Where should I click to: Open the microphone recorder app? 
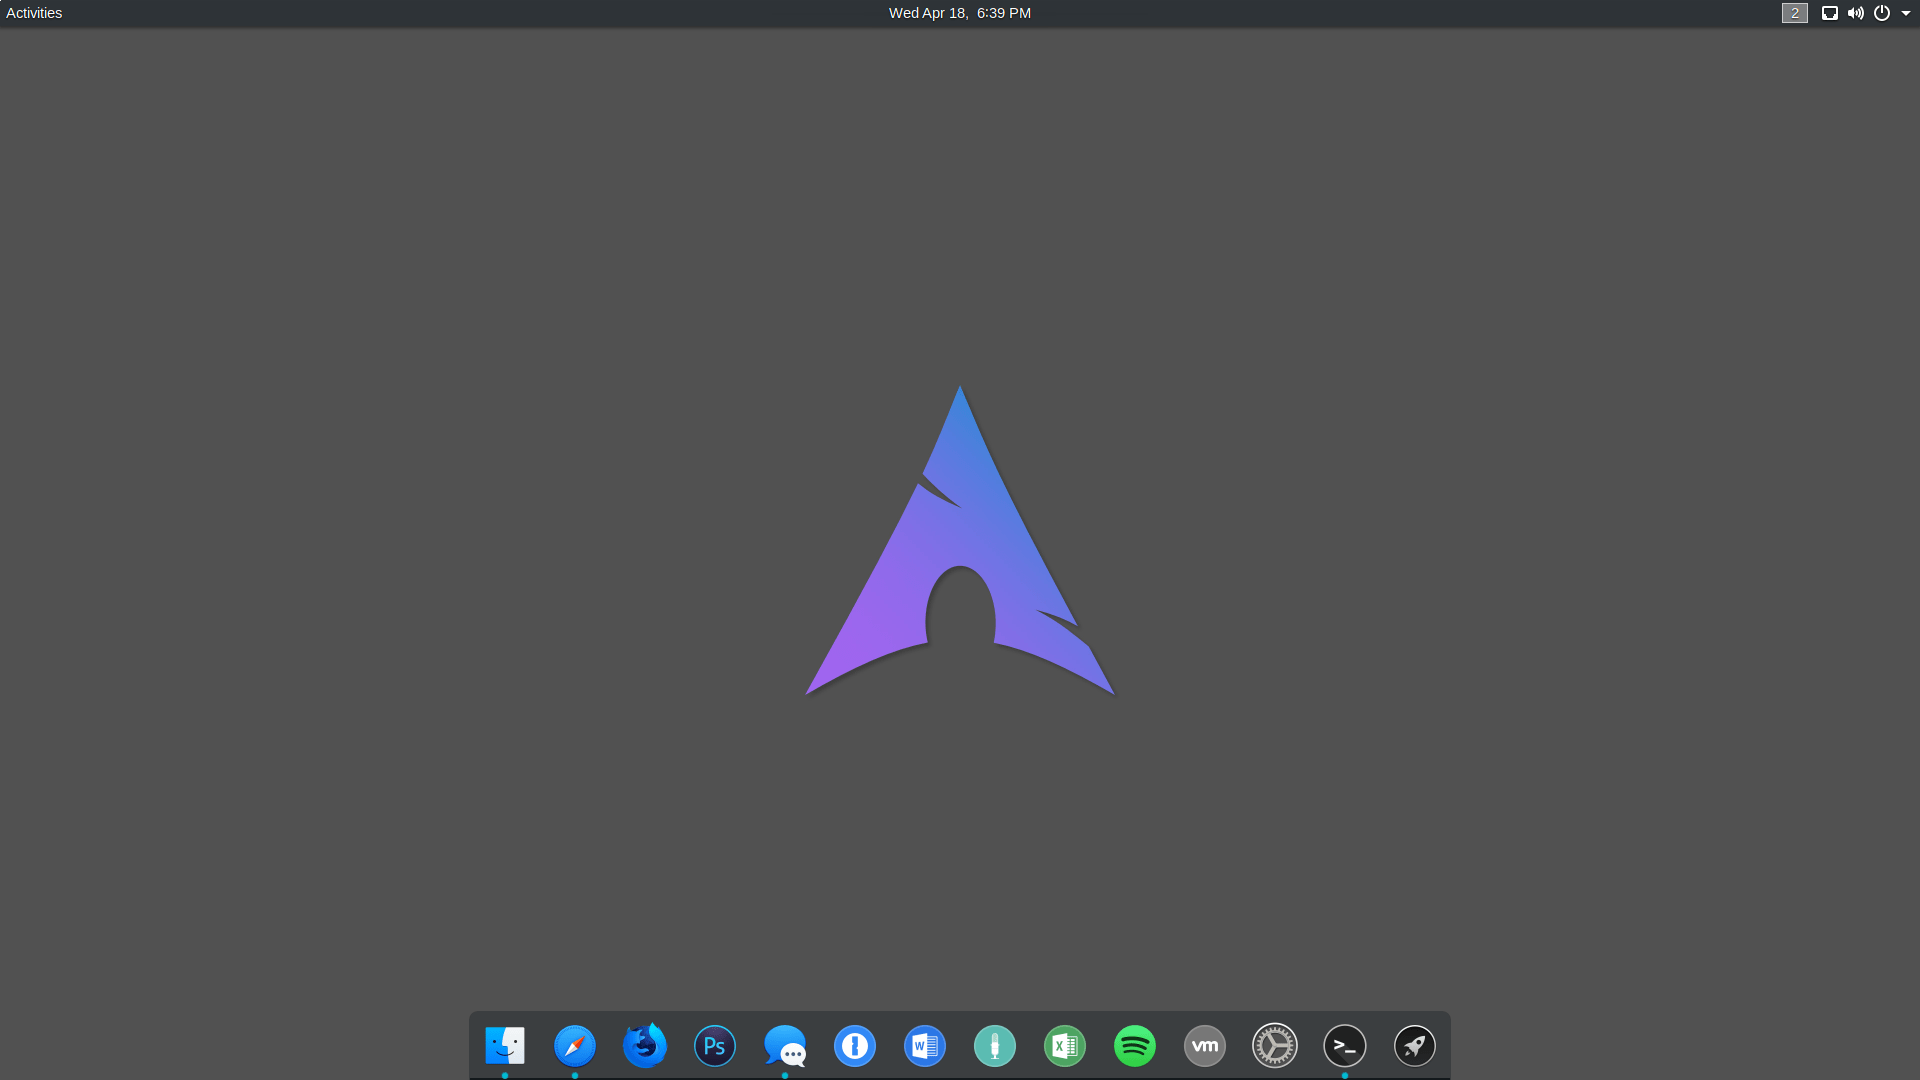tap(994, 1046)
